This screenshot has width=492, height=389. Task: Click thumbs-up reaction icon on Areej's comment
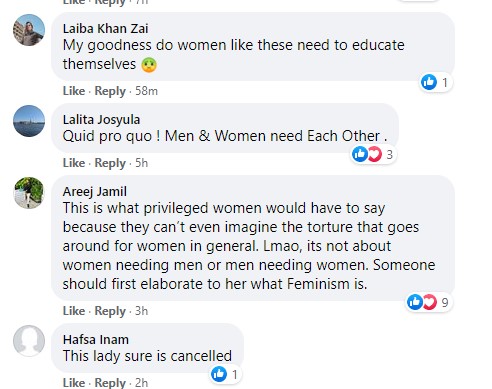(415, 302)
